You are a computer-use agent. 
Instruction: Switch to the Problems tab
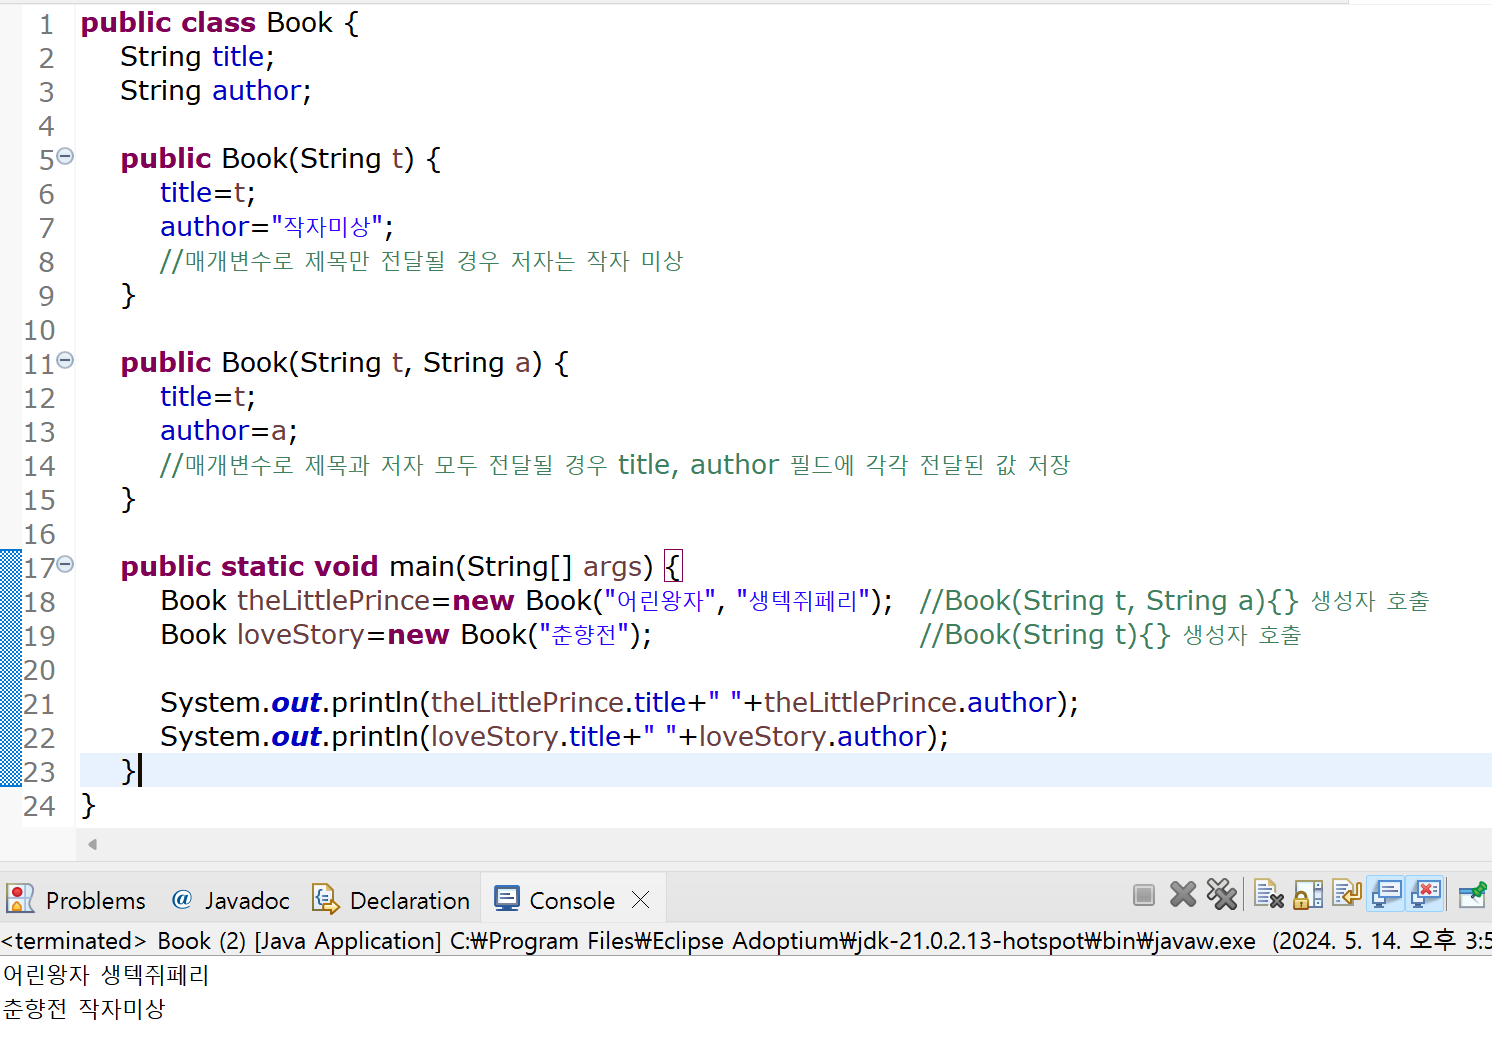(x=76, y=900)
